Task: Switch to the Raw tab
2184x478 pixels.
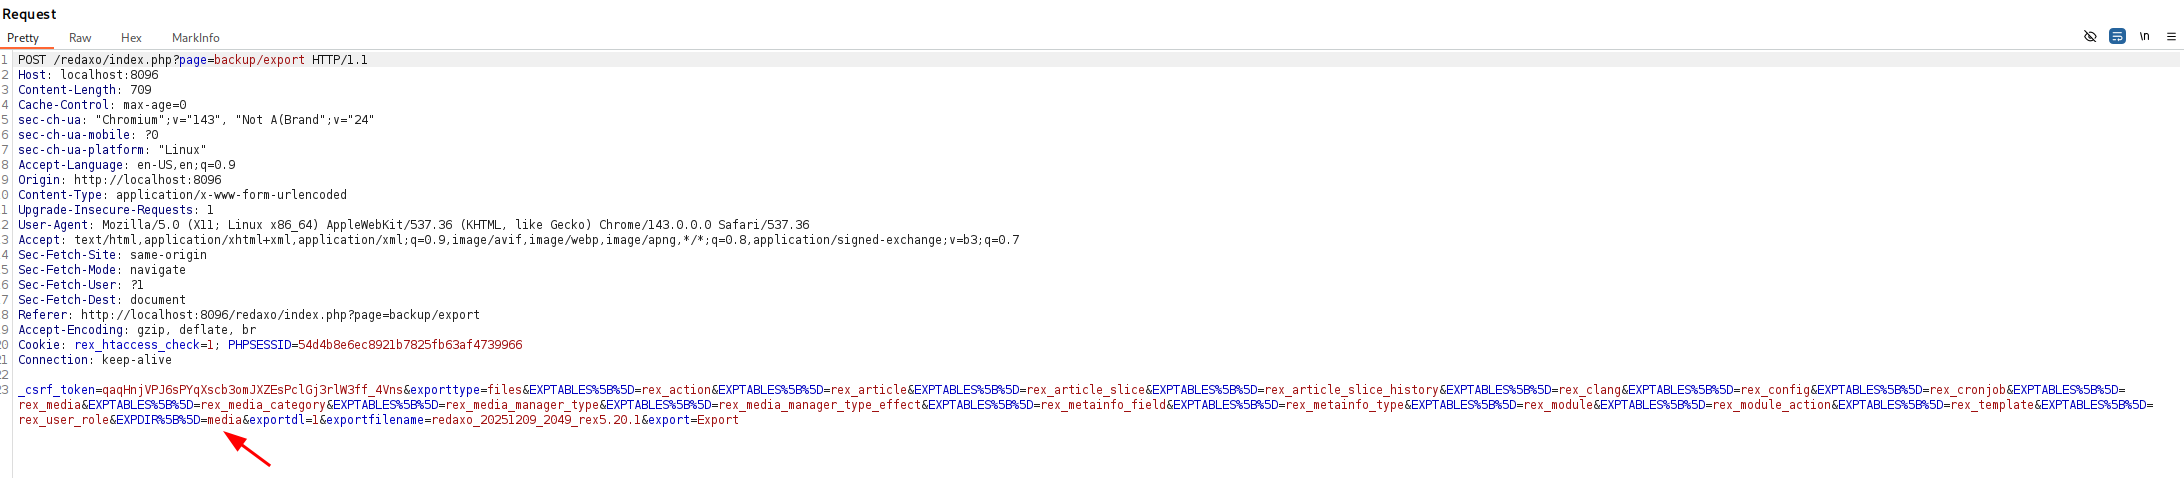Action: coord(80,38)
